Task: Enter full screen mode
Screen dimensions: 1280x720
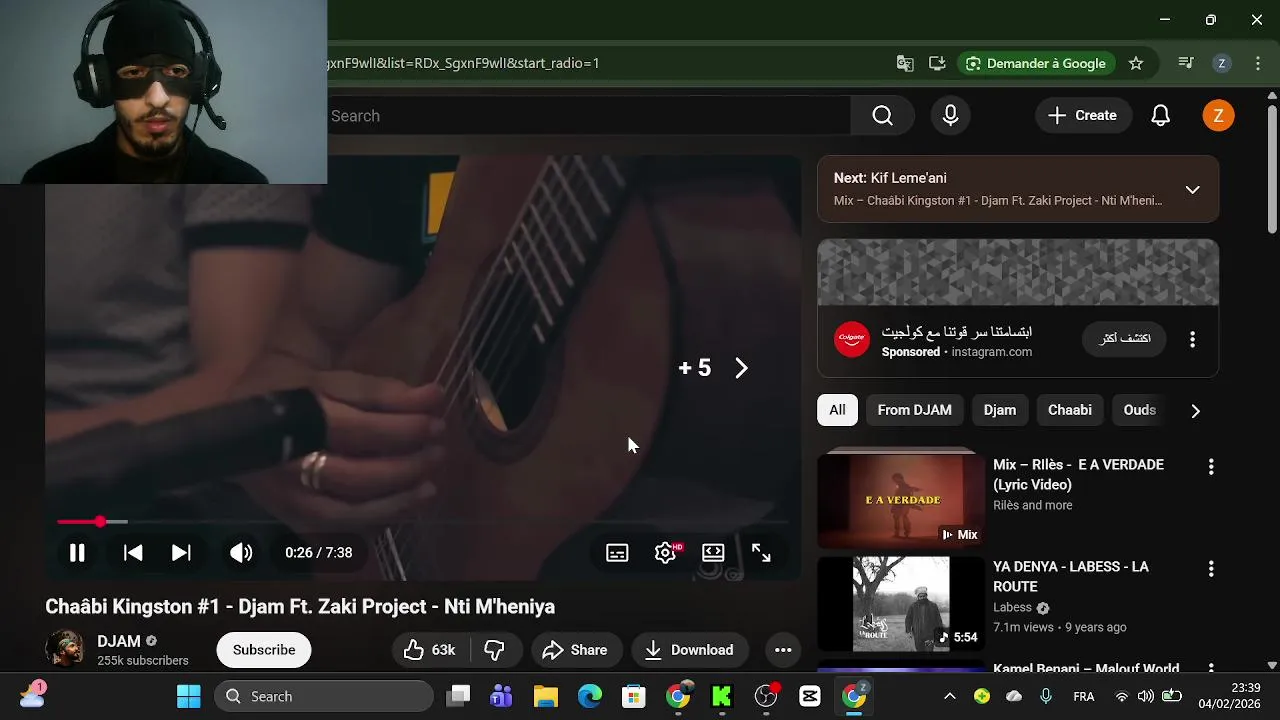Action: 761,552
